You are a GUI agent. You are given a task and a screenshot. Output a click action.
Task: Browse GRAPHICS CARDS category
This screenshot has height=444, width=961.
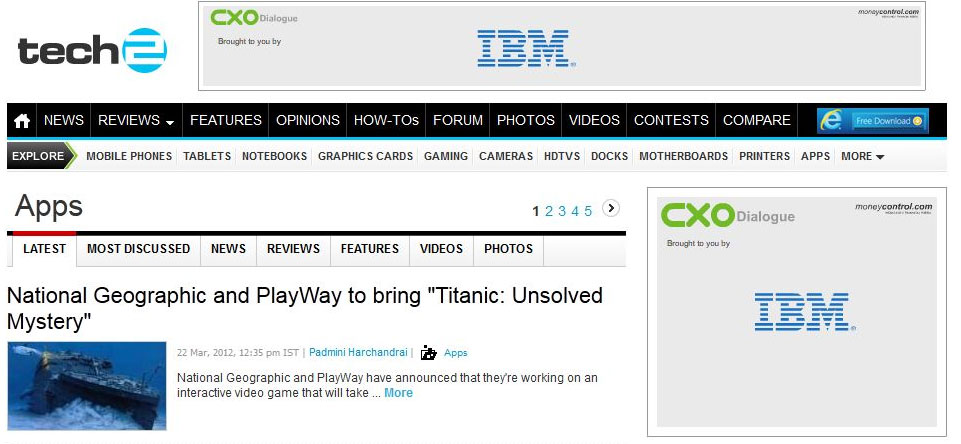pyautogui.click(x=365, y=156)
